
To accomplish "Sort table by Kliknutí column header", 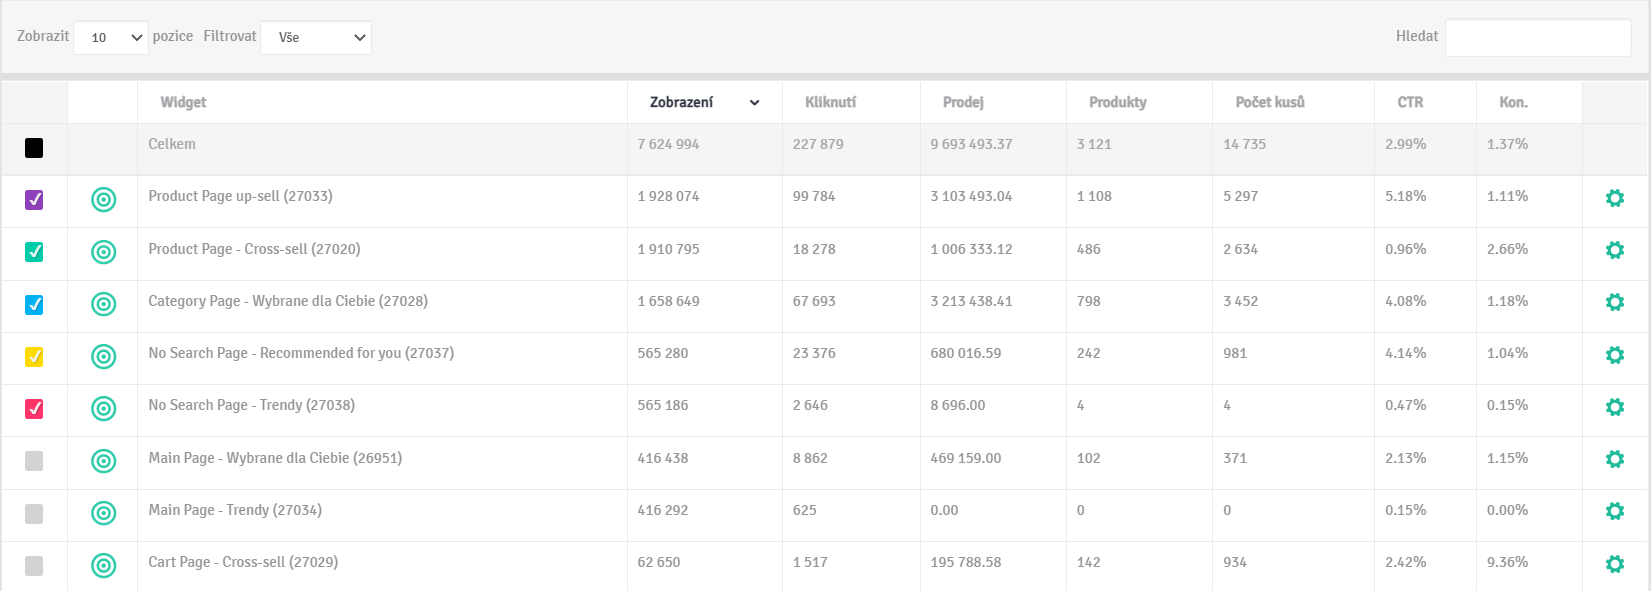I will tap(830, 102).
